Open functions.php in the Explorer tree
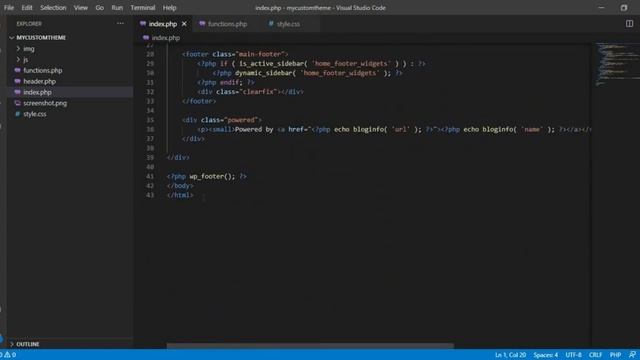This screenshot has height=360, width=640. [x=43, y=71]
